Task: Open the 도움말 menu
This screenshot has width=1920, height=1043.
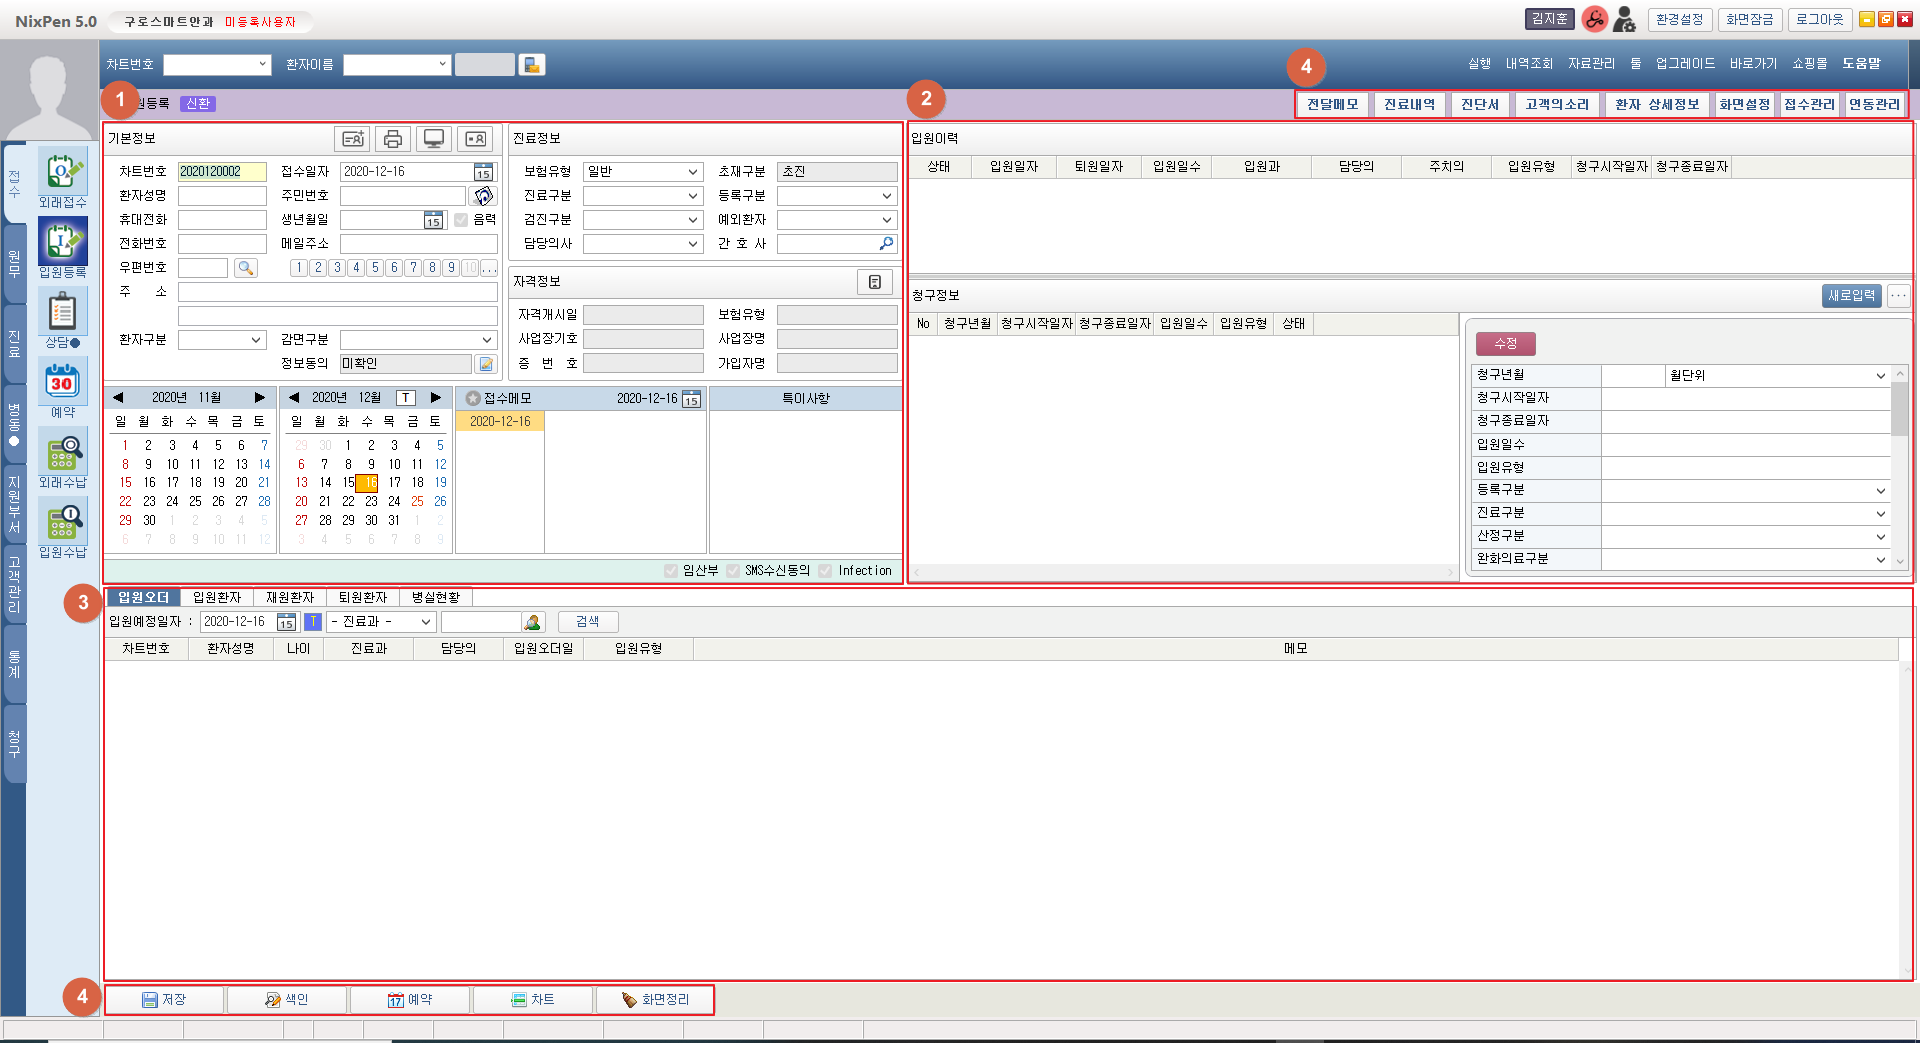Action: click(x=1861, y=64)
